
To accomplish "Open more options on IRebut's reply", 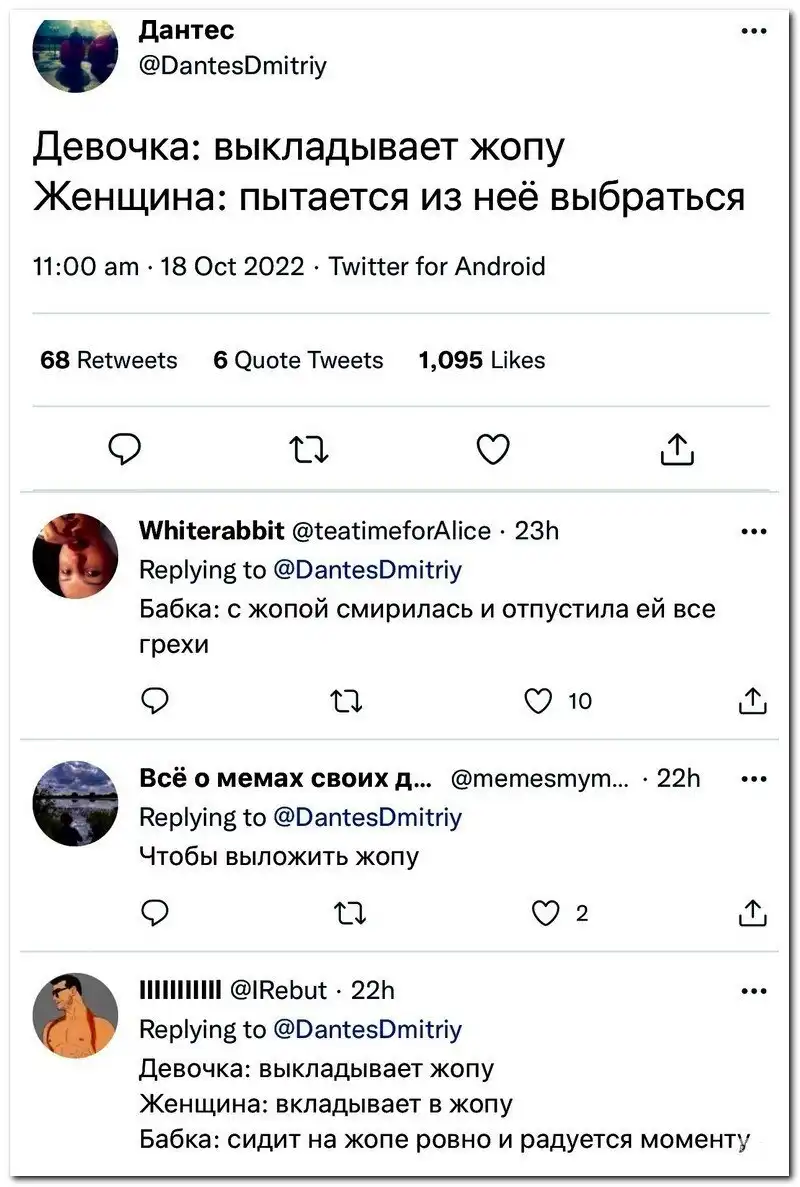I will pyautogui.click(x=755, y=991).
